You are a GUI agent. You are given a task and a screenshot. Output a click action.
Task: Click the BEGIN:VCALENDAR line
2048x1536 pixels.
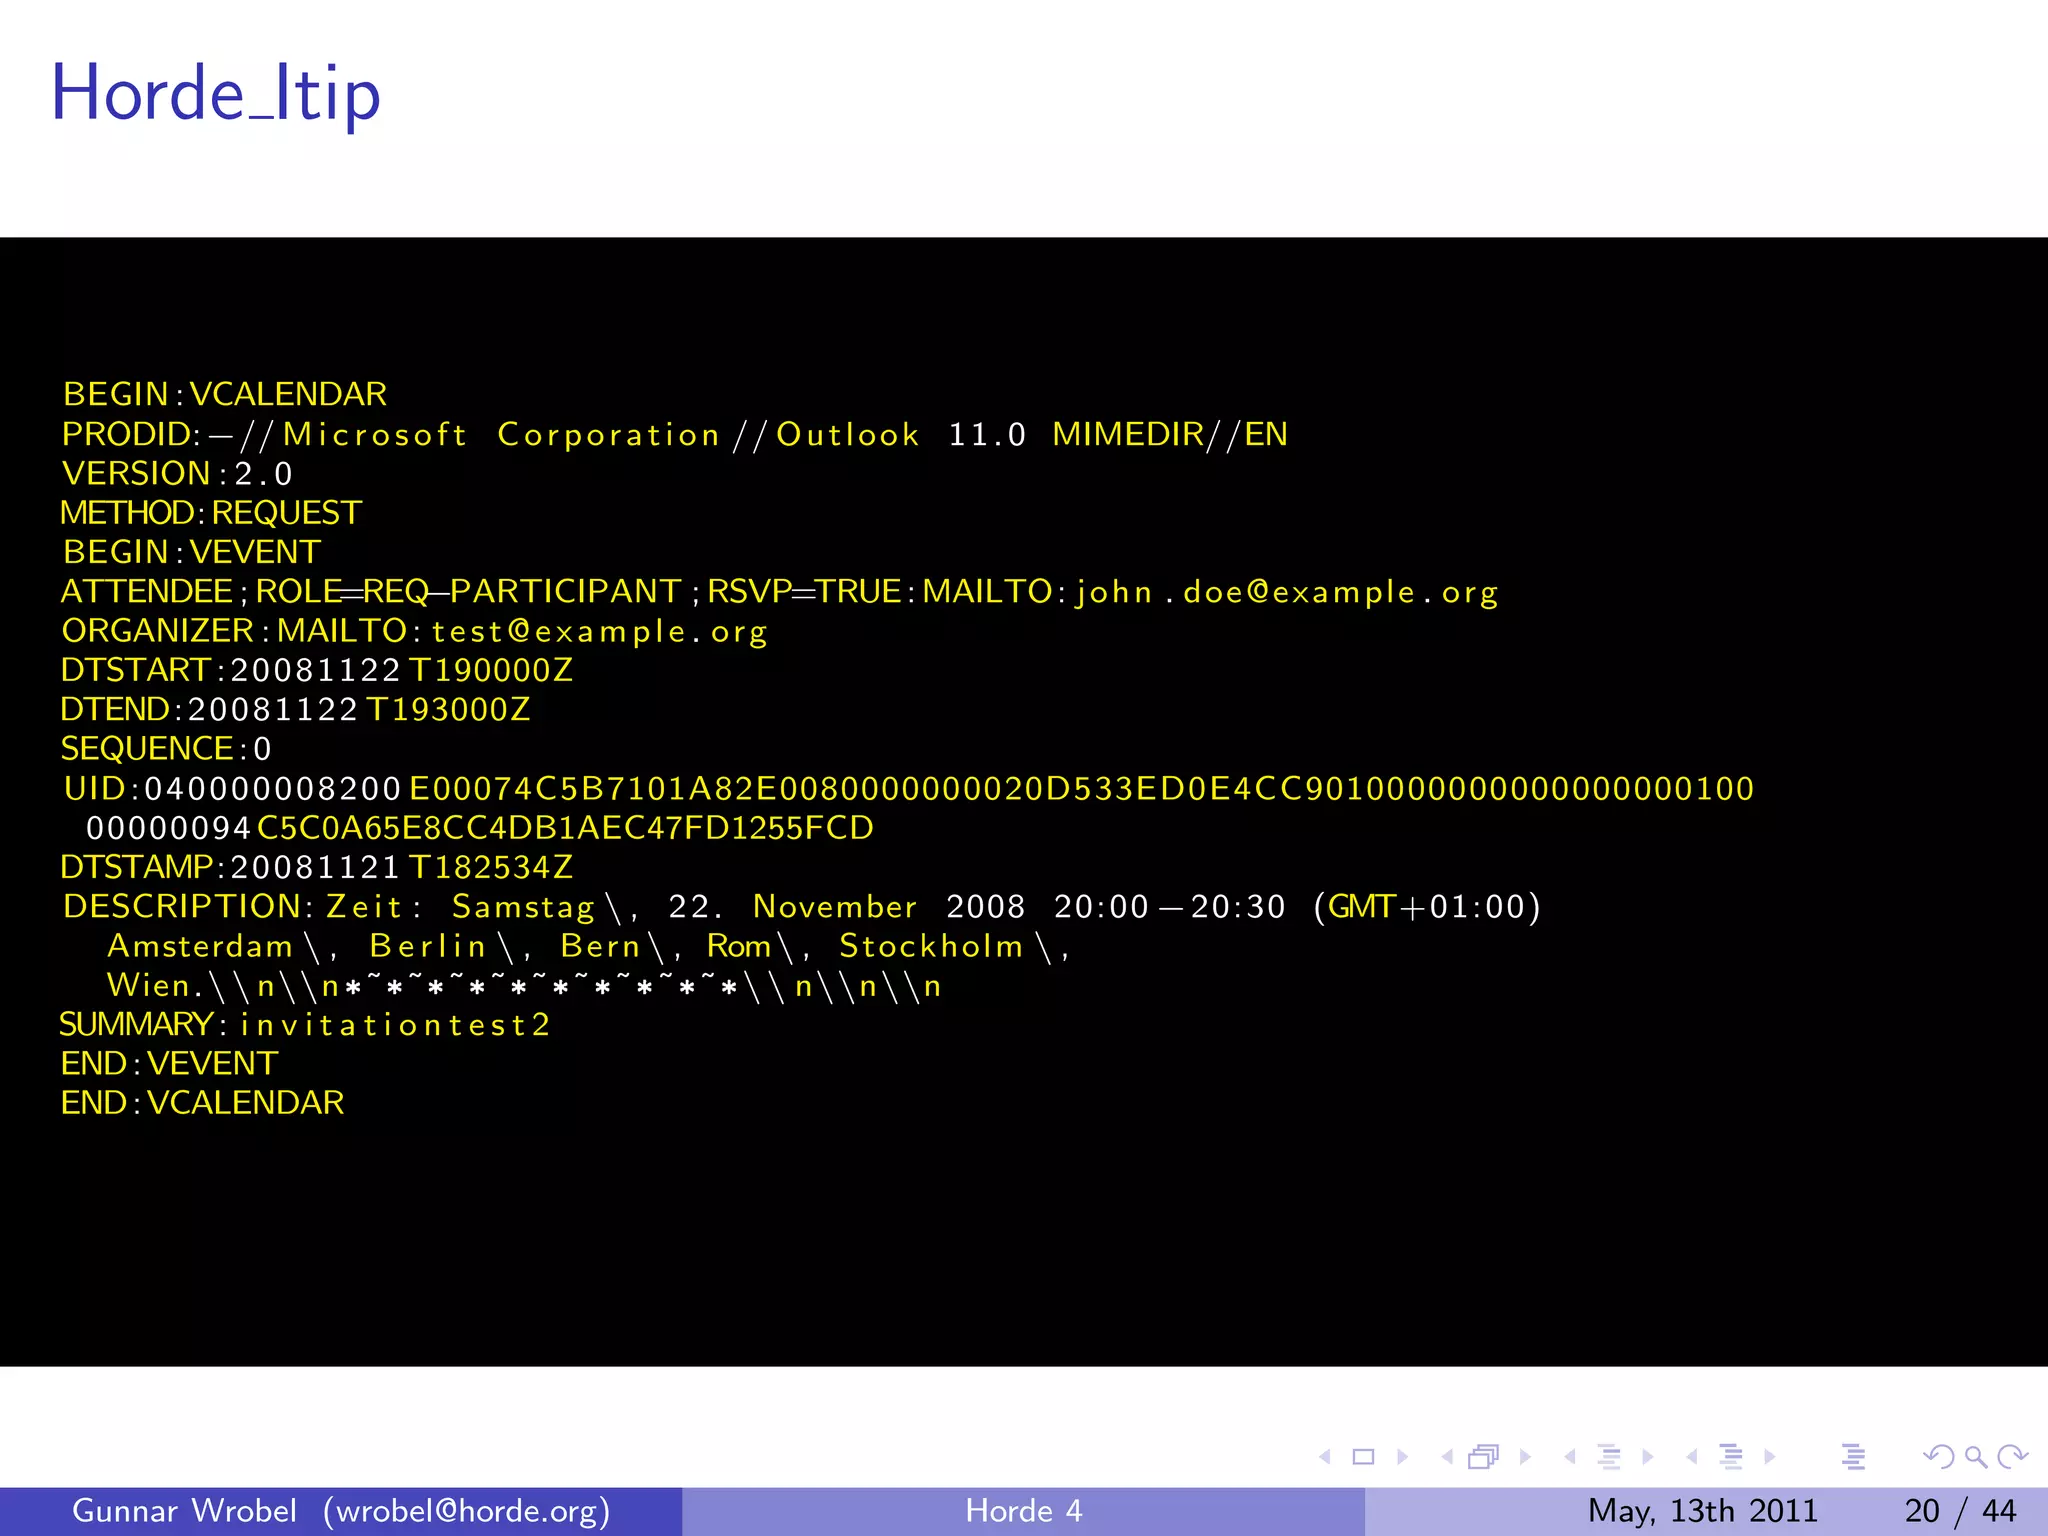tap(225, 394)
